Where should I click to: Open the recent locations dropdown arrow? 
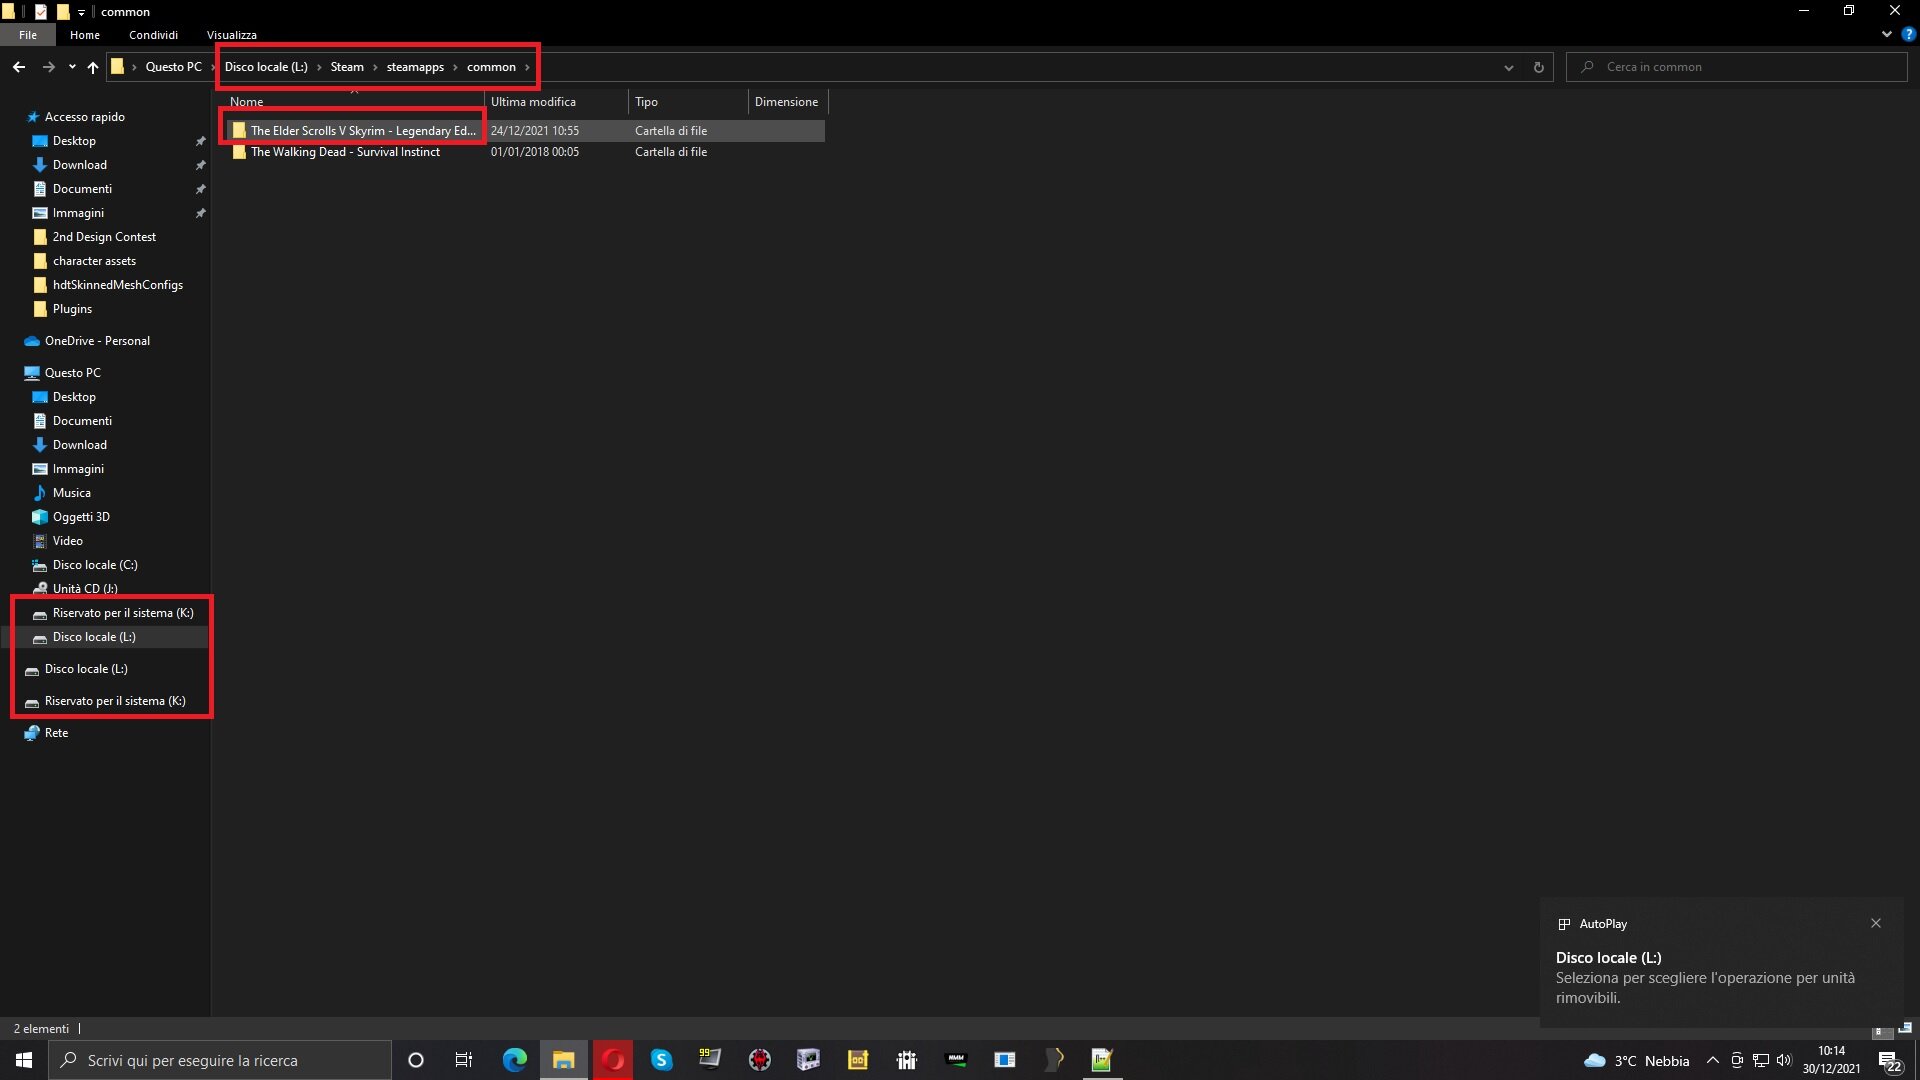[72, 67]
